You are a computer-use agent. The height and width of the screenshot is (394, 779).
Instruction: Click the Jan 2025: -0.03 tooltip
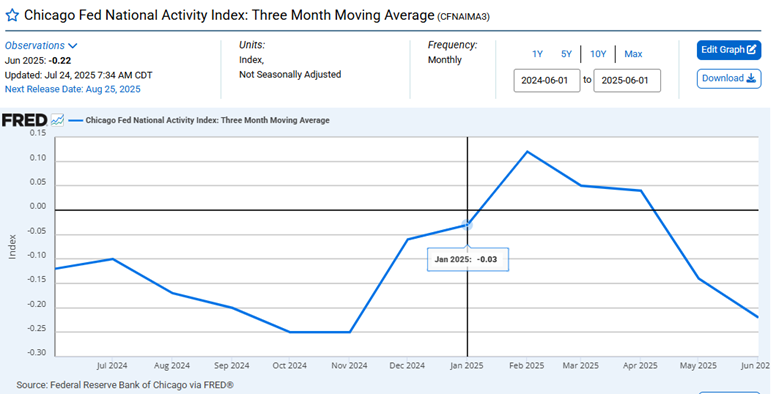[467, 259]
